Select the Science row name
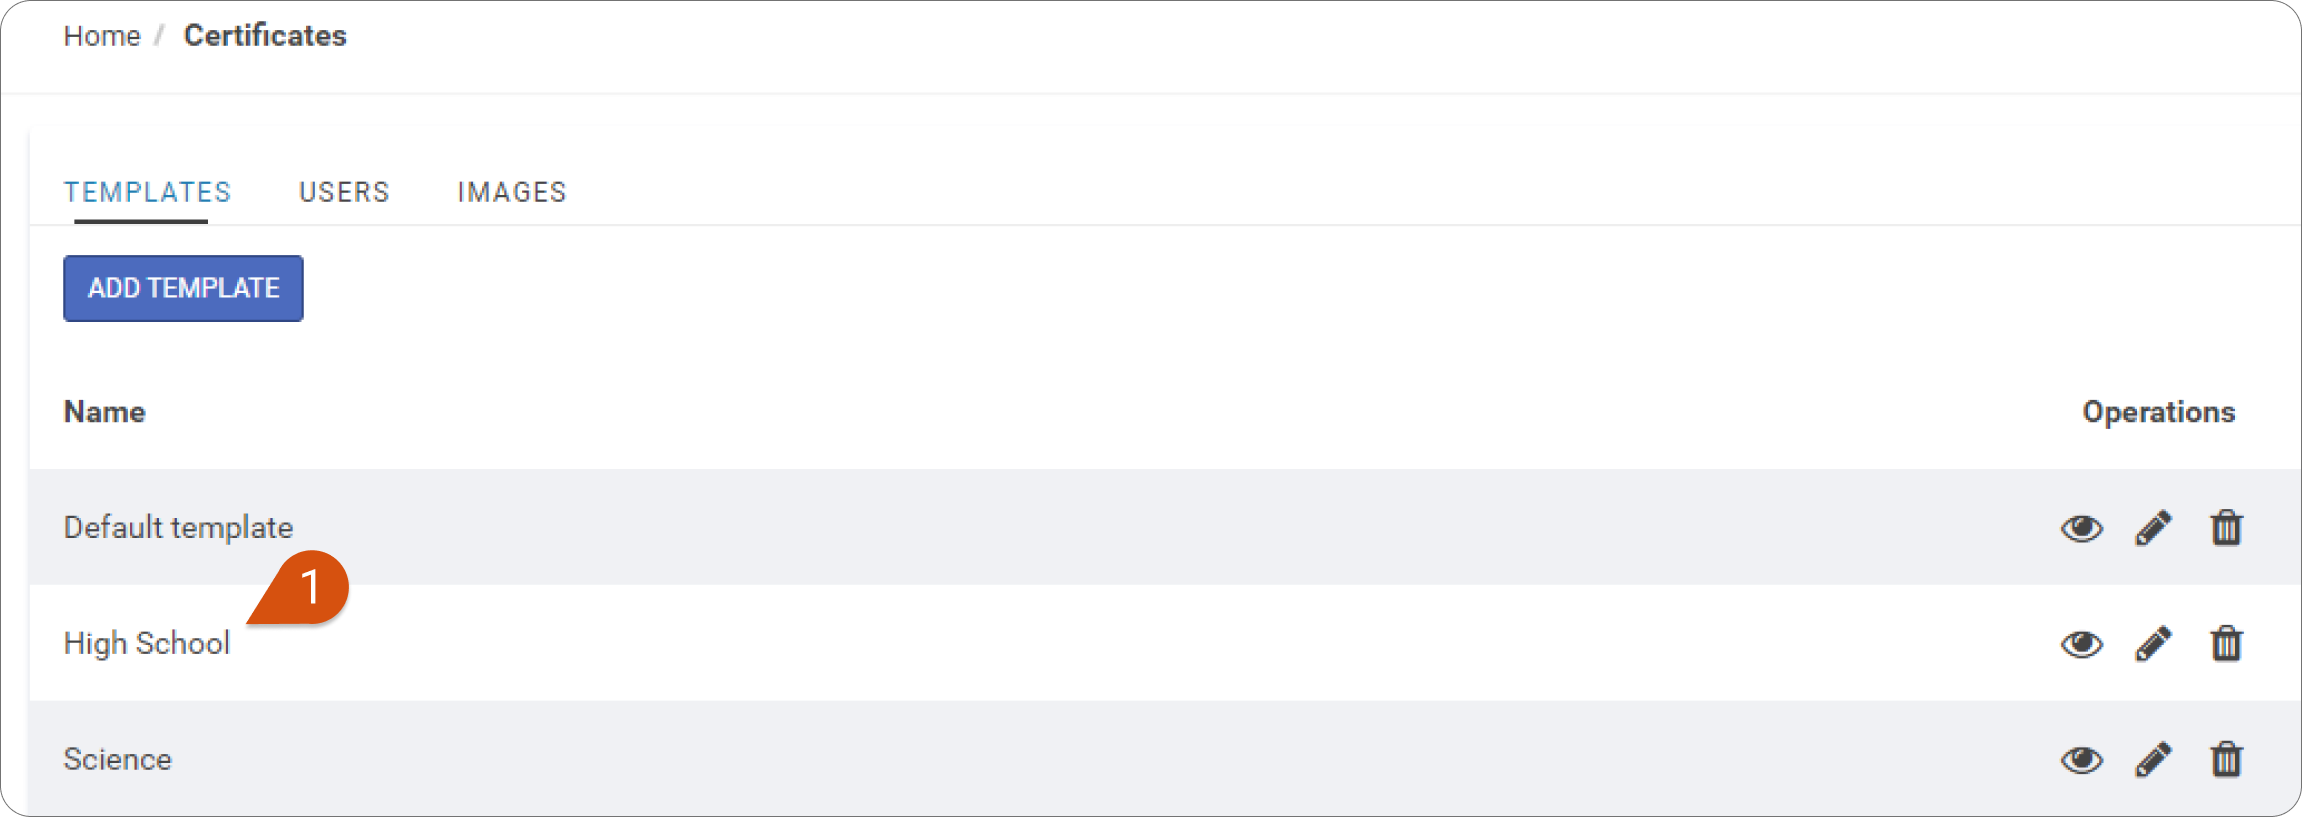The width and height of the screenshot is (2302, 817). click(x=117, y=760)
